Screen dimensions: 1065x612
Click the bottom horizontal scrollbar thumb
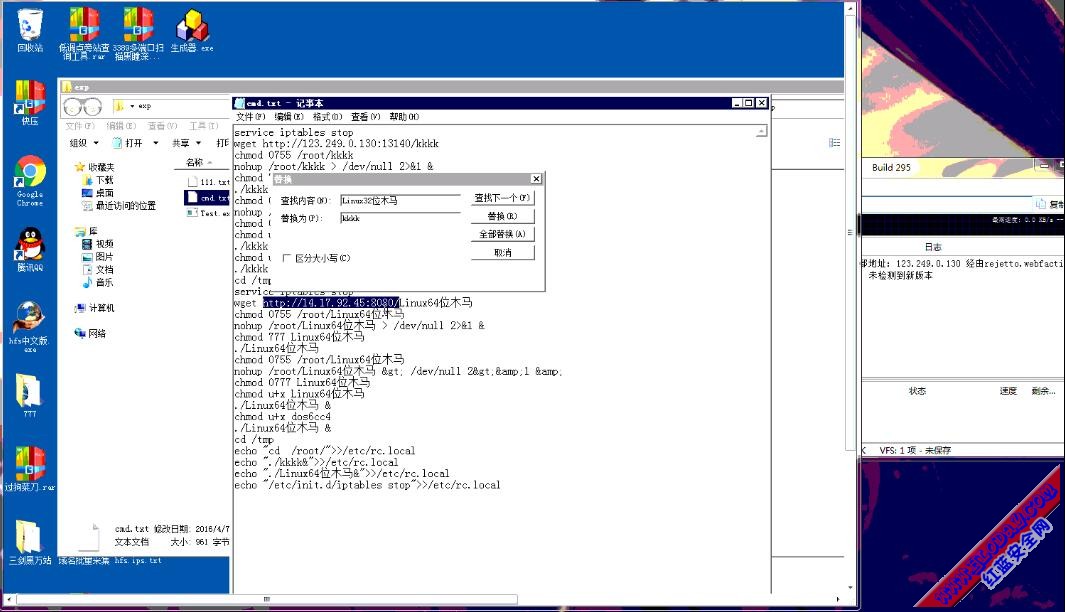[266, 600]
